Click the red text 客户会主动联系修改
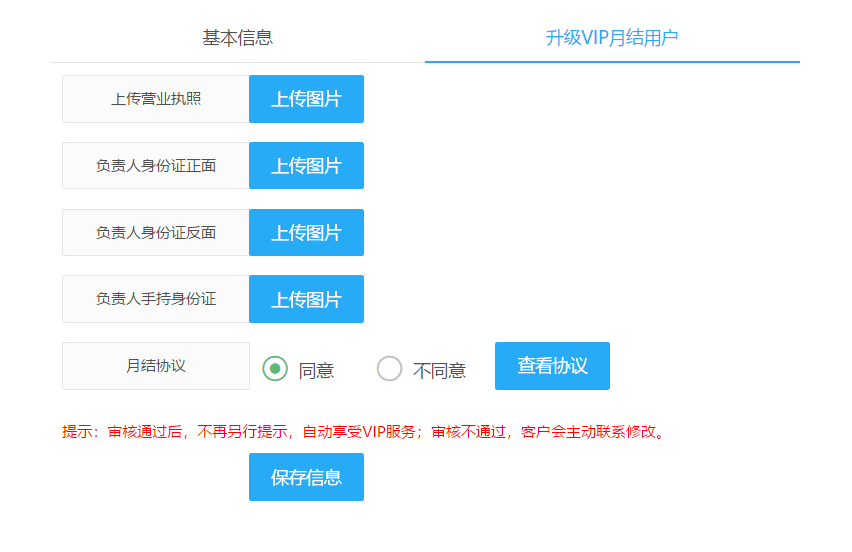This screenshot has height=552, width=852. tap(588, 432)
